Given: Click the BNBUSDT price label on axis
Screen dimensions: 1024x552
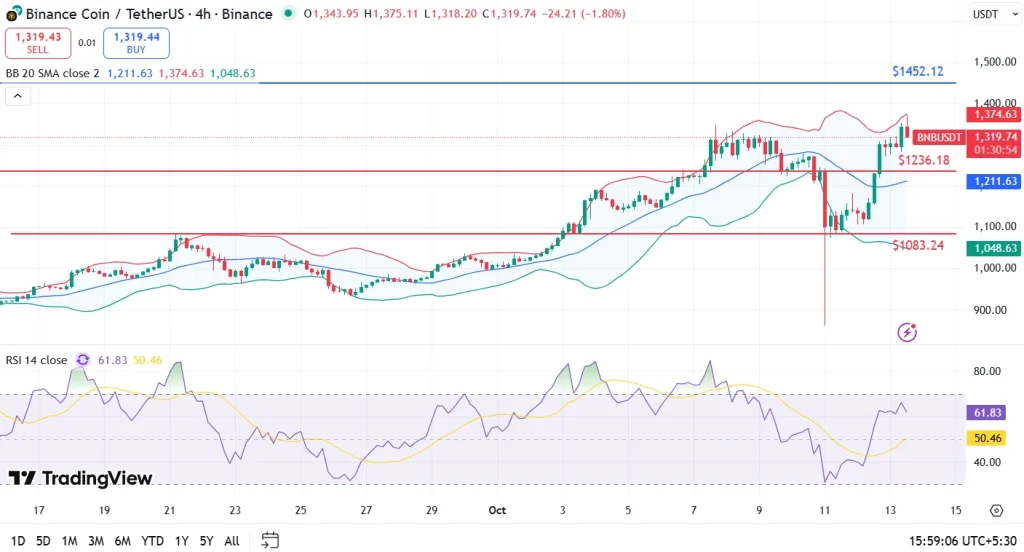Looking at the screenshot, I should coord(938,137).
